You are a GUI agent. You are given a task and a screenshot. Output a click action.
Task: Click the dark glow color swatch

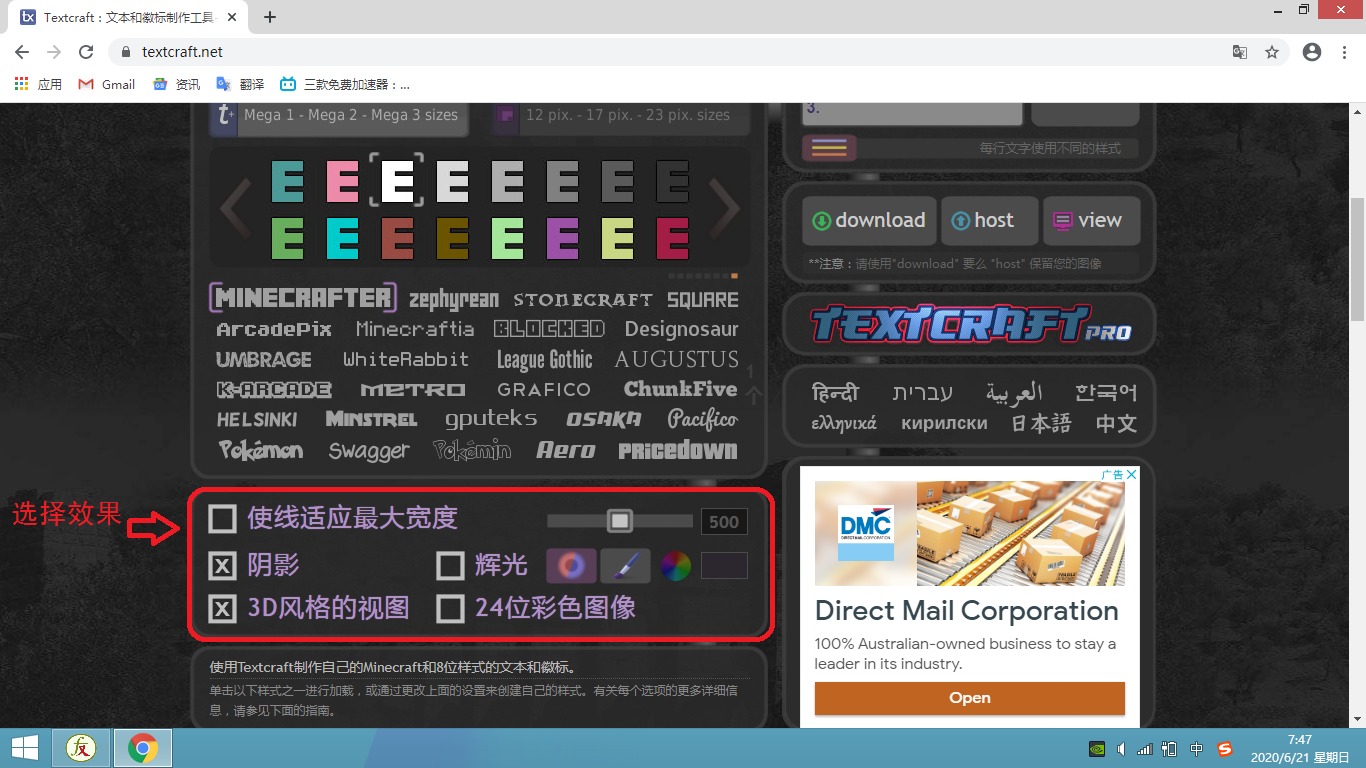point(724,566)
